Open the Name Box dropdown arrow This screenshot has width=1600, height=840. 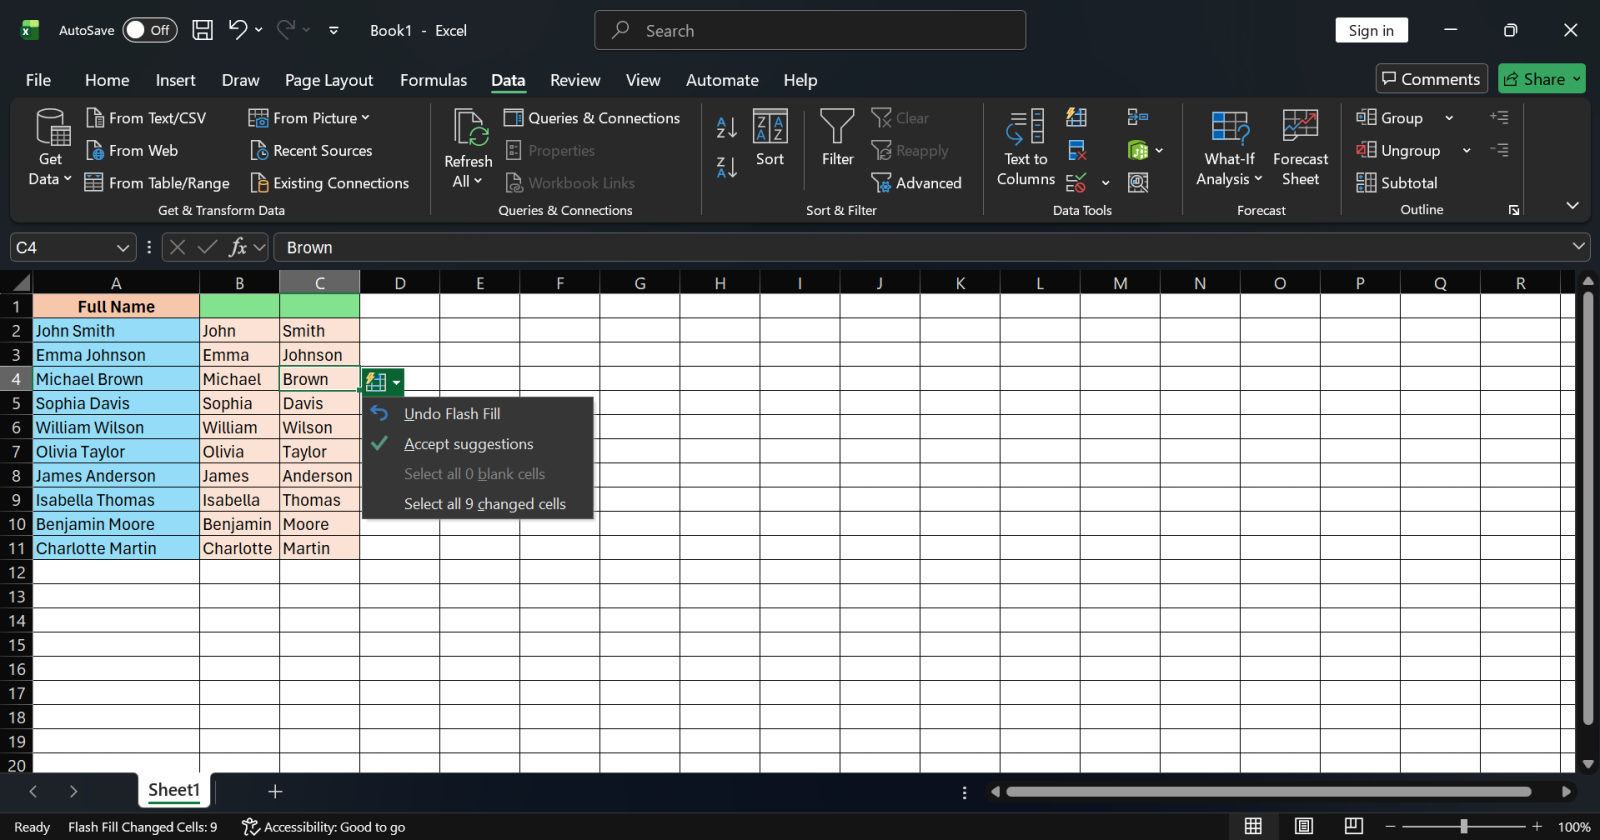click(123, 247)
